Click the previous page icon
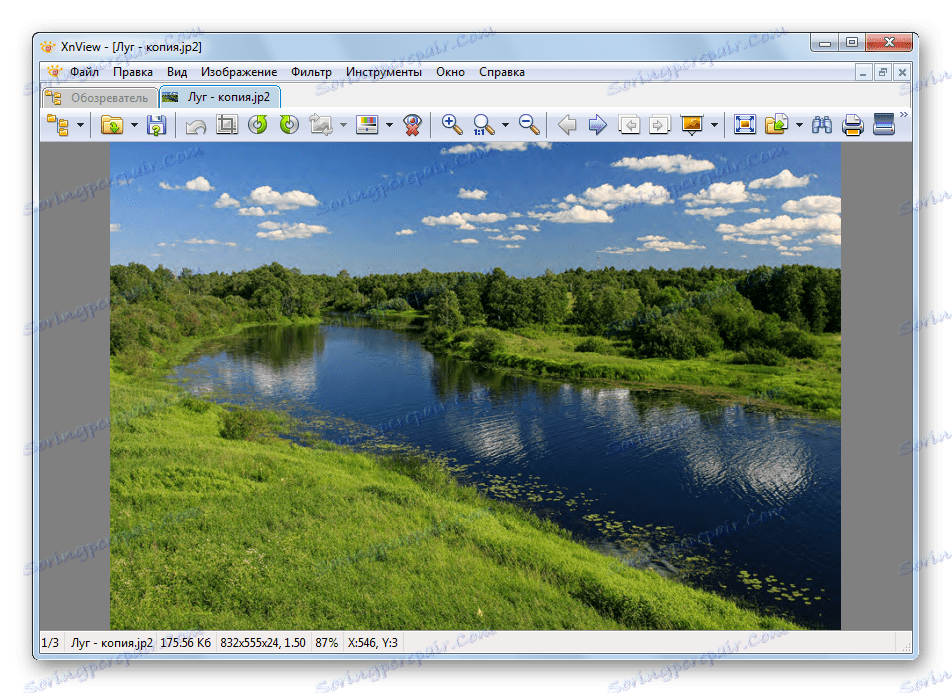 coord(629,125)
